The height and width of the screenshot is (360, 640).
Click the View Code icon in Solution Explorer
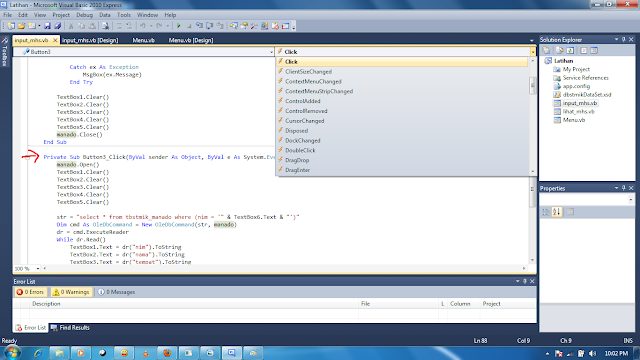point(584,51)
